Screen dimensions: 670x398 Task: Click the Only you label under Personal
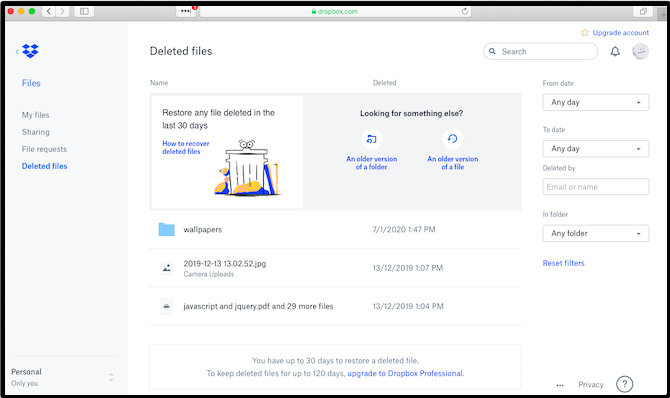[24, 383]
